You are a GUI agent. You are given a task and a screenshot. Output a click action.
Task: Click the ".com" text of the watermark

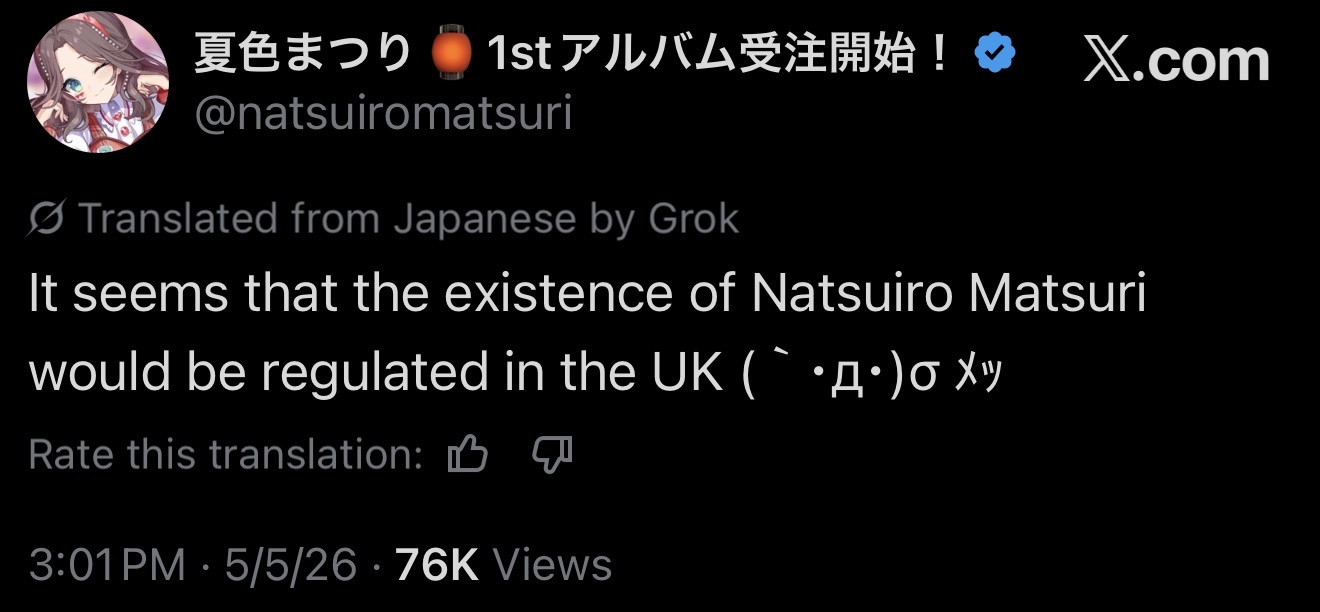(x=1203, y=60)
